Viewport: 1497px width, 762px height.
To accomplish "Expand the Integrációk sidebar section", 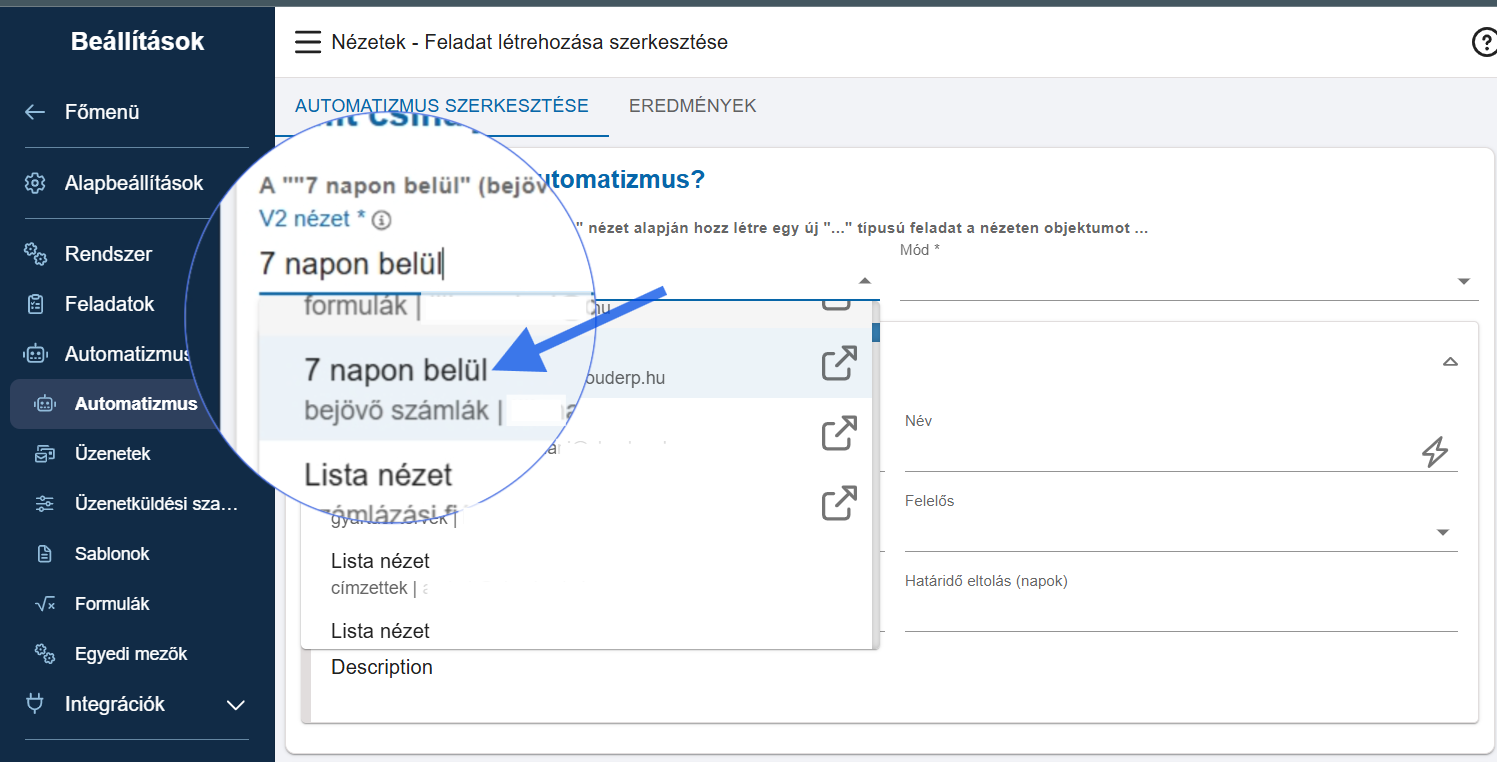I will (236, 705).
